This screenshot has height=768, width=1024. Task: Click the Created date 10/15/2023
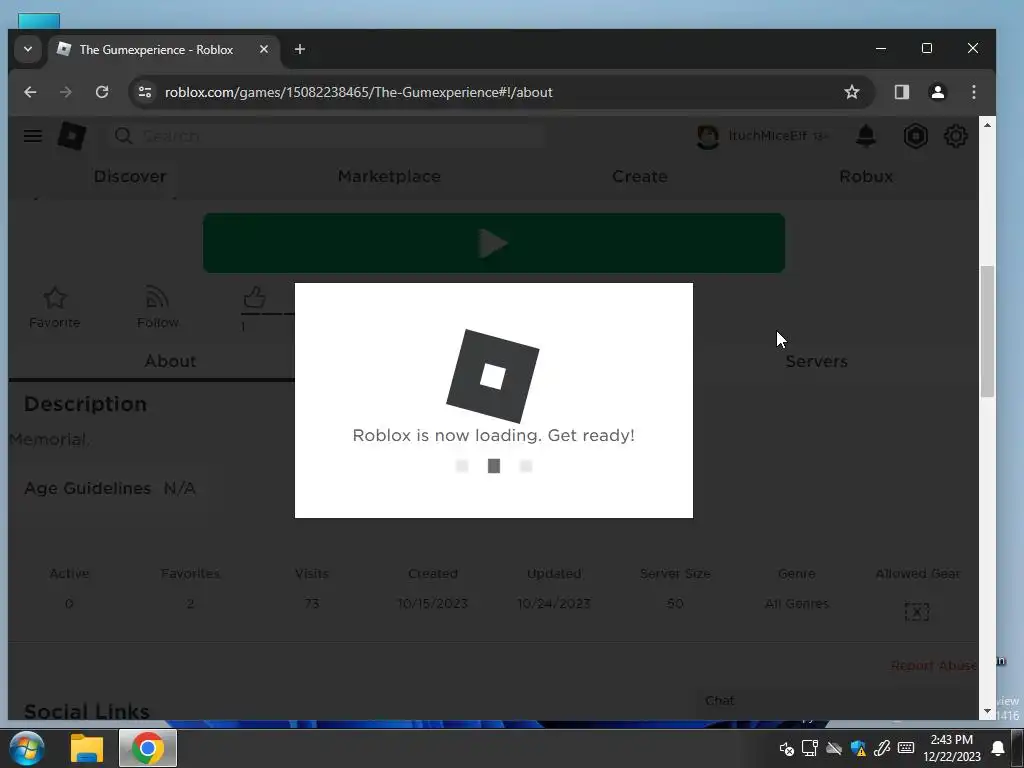pyautogui.click(x=432, y=604)
